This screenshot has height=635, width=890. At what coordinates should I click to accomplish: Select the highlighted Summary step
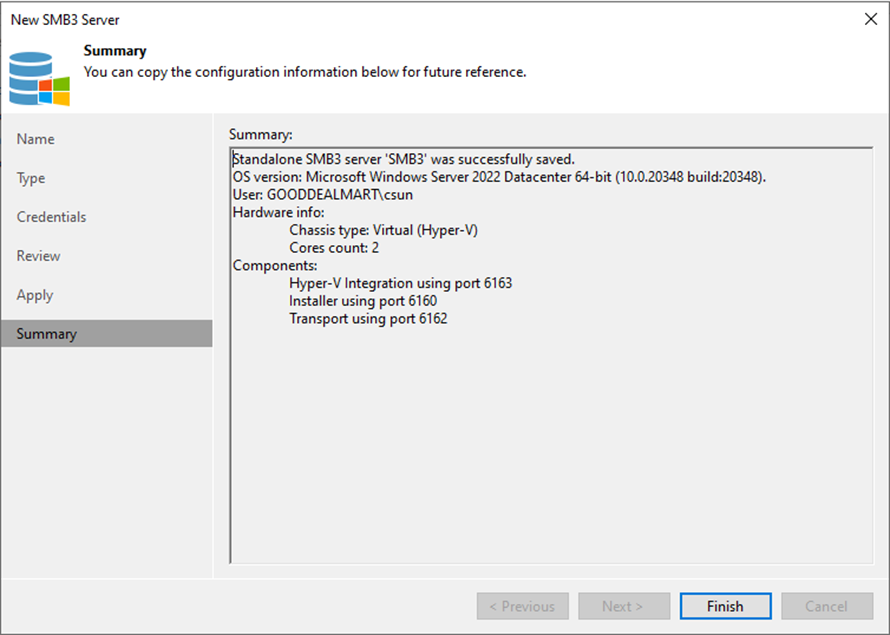(107, 334)
